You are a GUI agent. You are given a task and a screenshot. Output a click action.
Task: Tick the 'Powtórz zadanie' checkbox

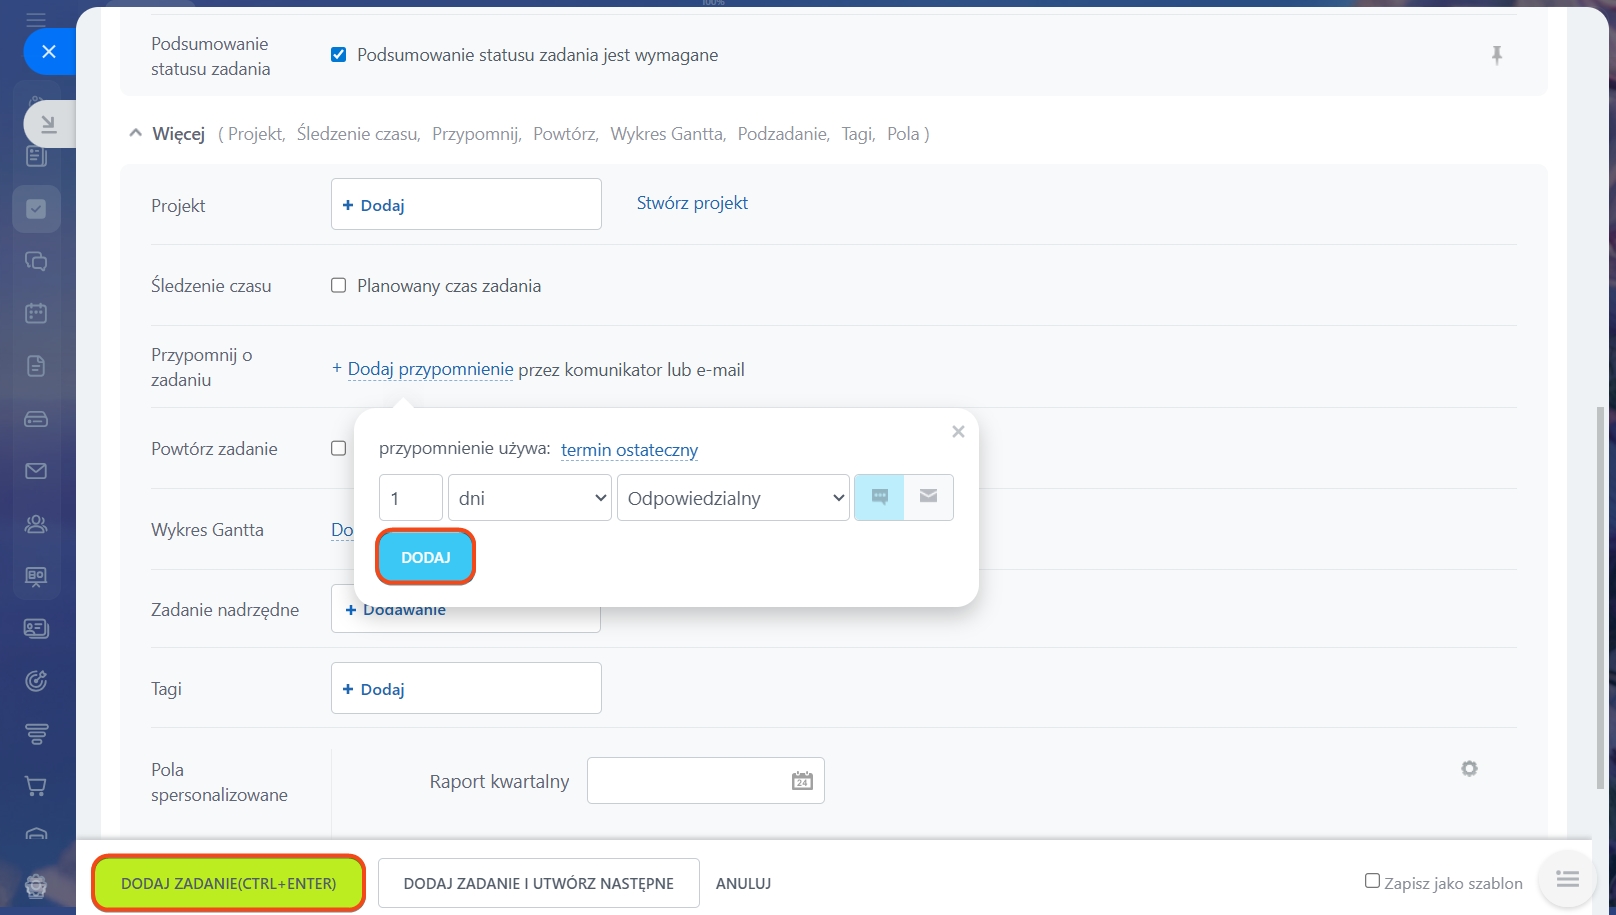[339, 448]
